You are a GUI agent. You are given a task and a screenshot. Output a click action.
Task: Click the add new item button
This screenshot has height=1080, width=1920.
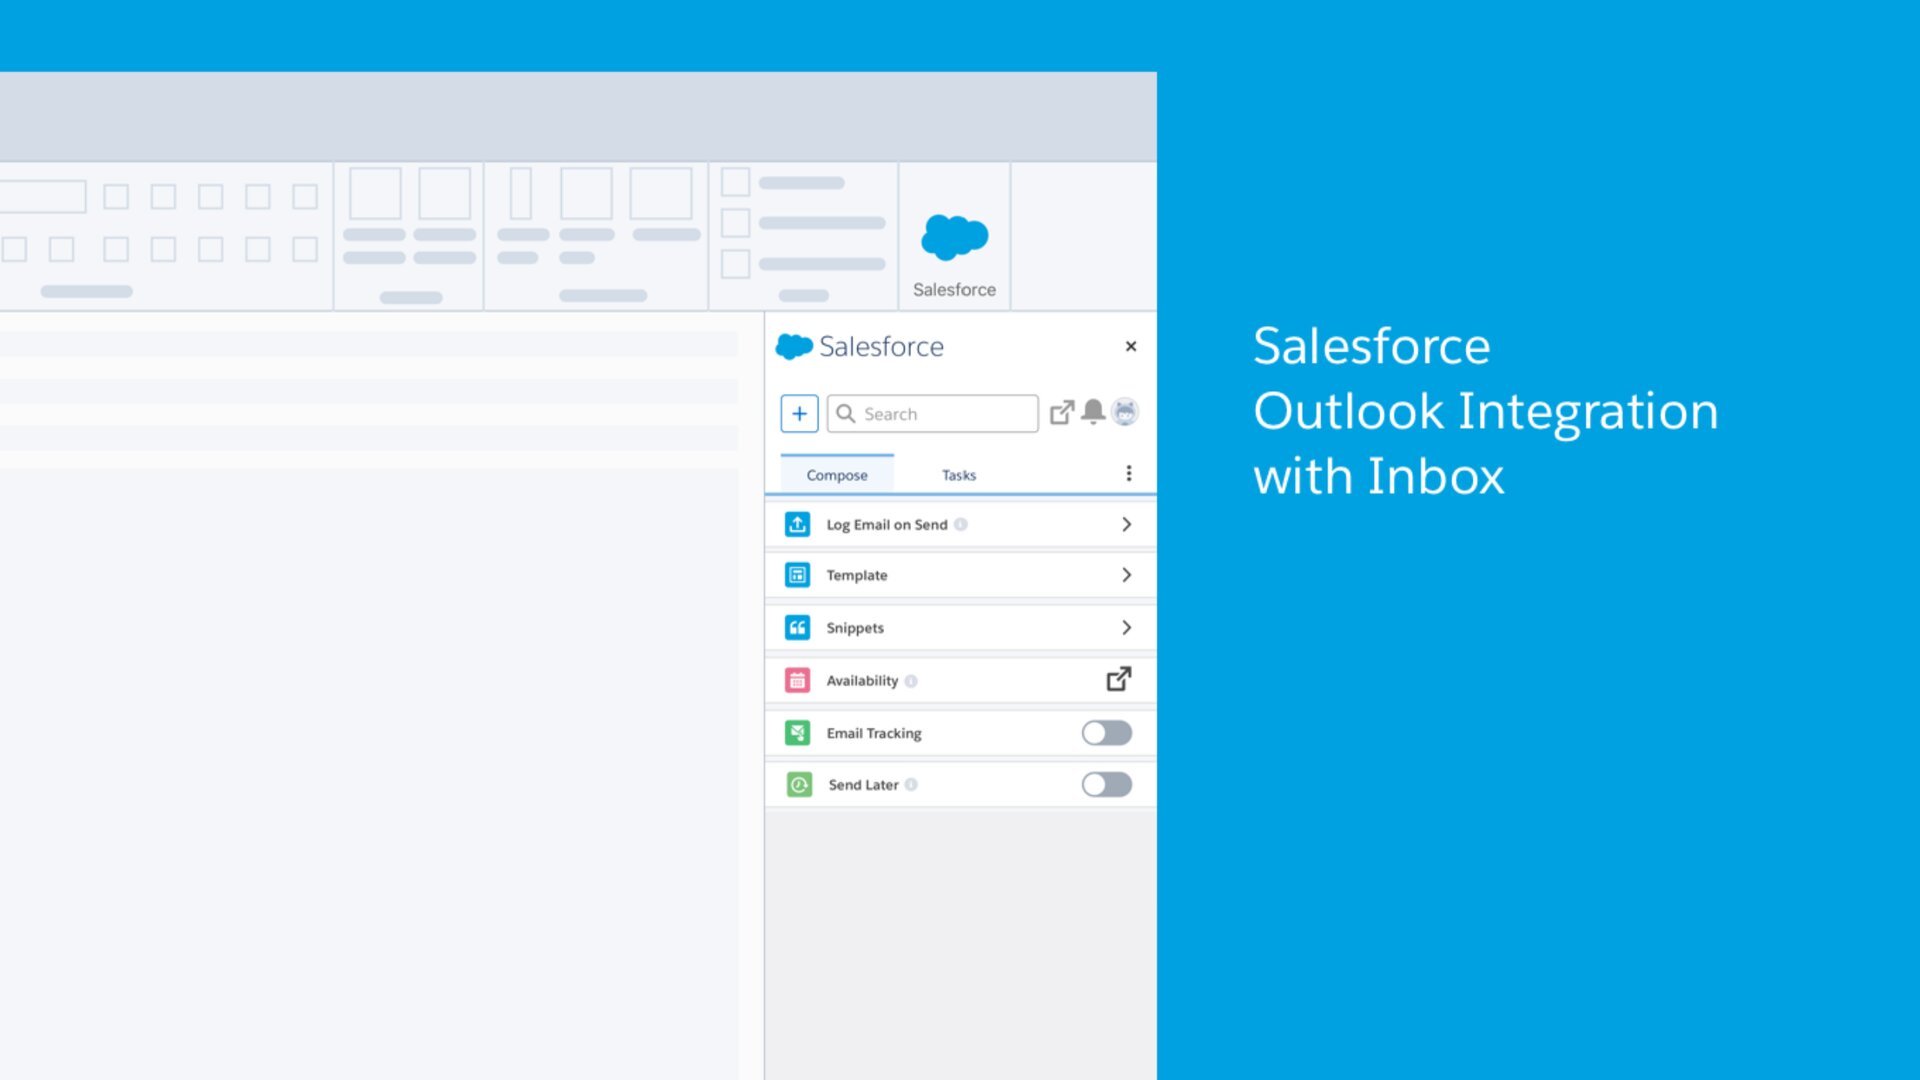click(x=800, y=413)
